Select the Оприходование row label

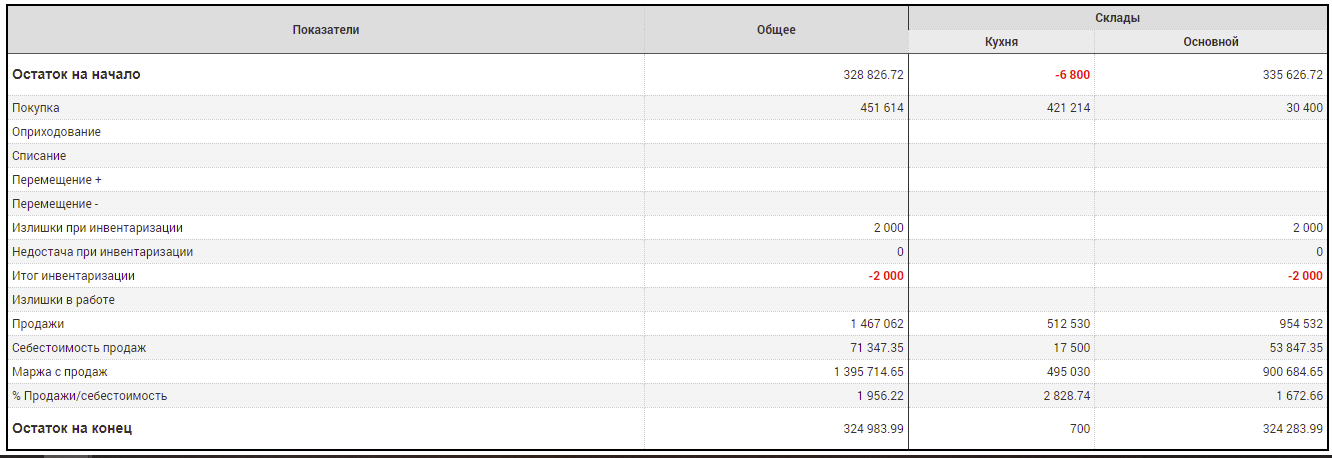point(56,132)
